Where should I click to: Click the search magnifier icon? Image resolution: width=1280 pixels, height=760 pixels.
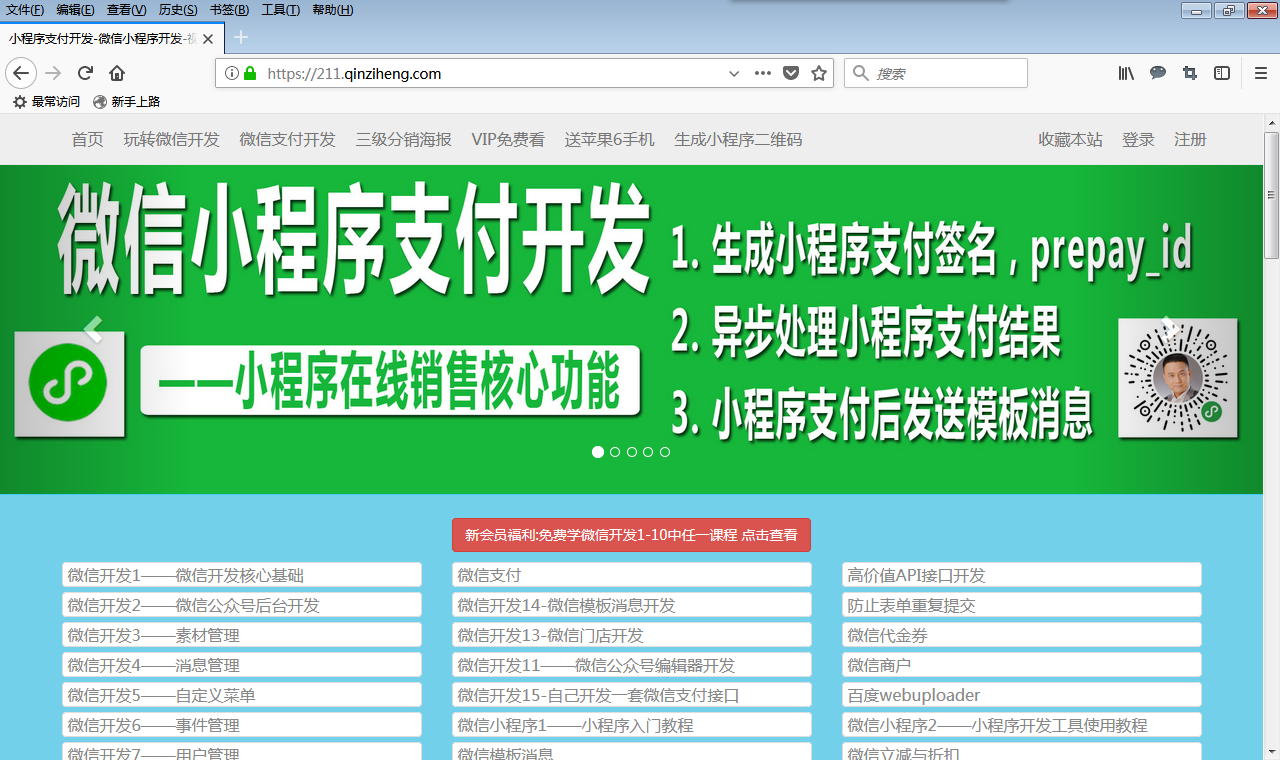pos(859,73)
